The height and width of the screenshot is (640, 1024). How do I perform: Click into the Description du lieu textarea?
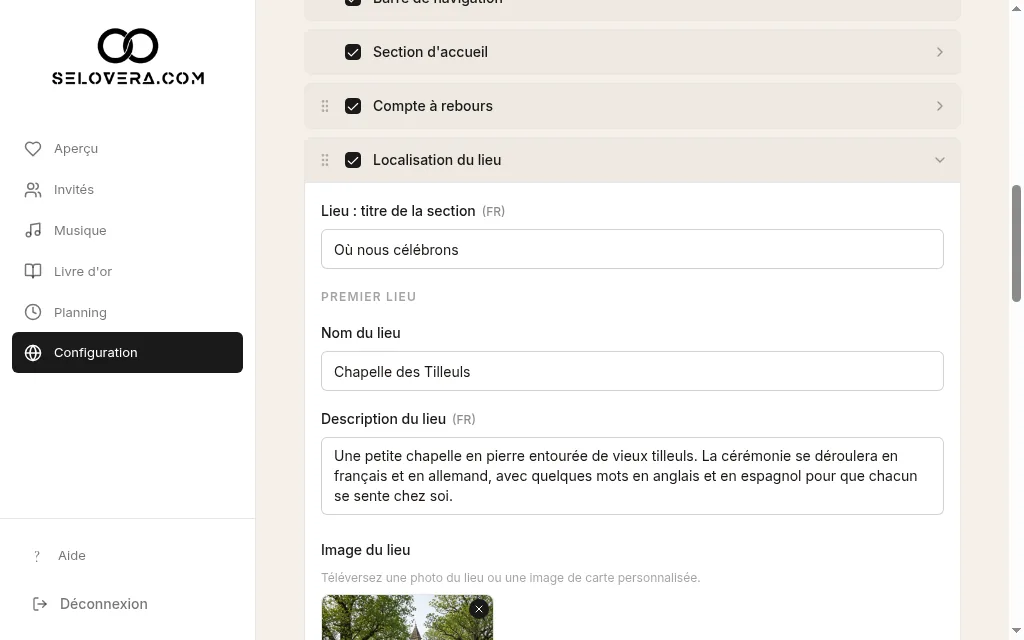click(632, 476)
